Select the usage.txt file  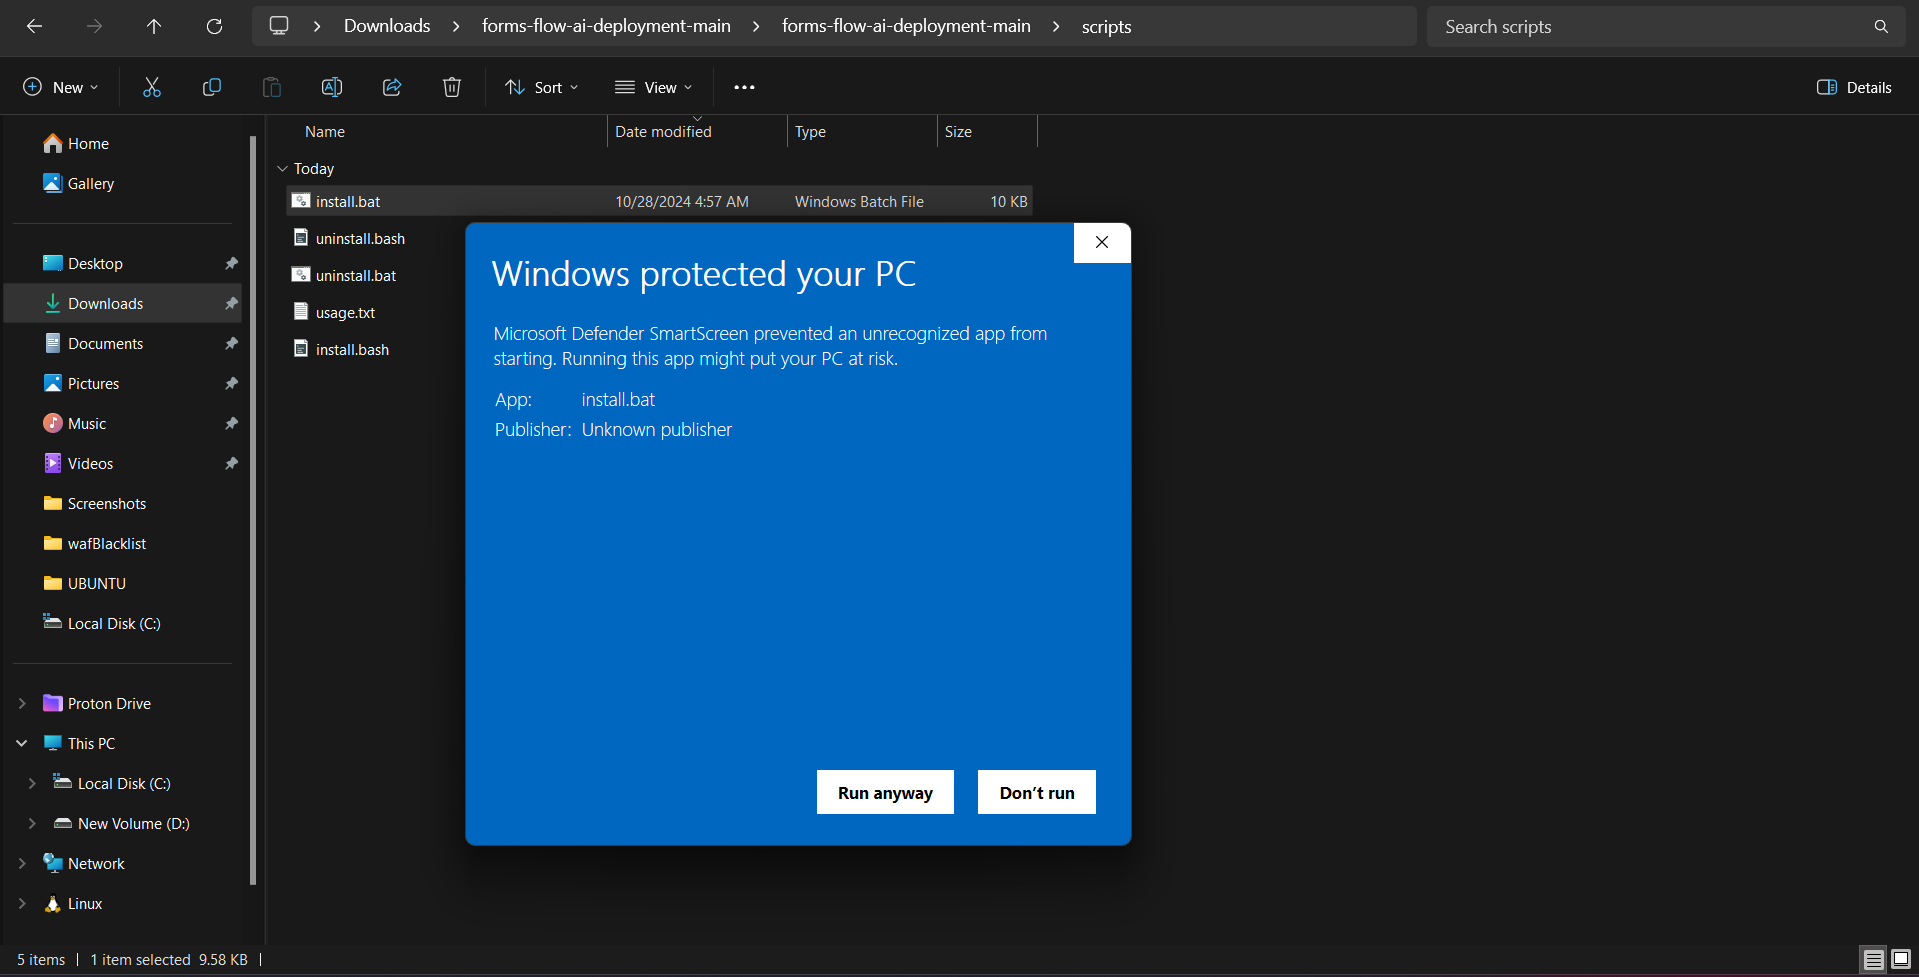[x=334, y=312]
